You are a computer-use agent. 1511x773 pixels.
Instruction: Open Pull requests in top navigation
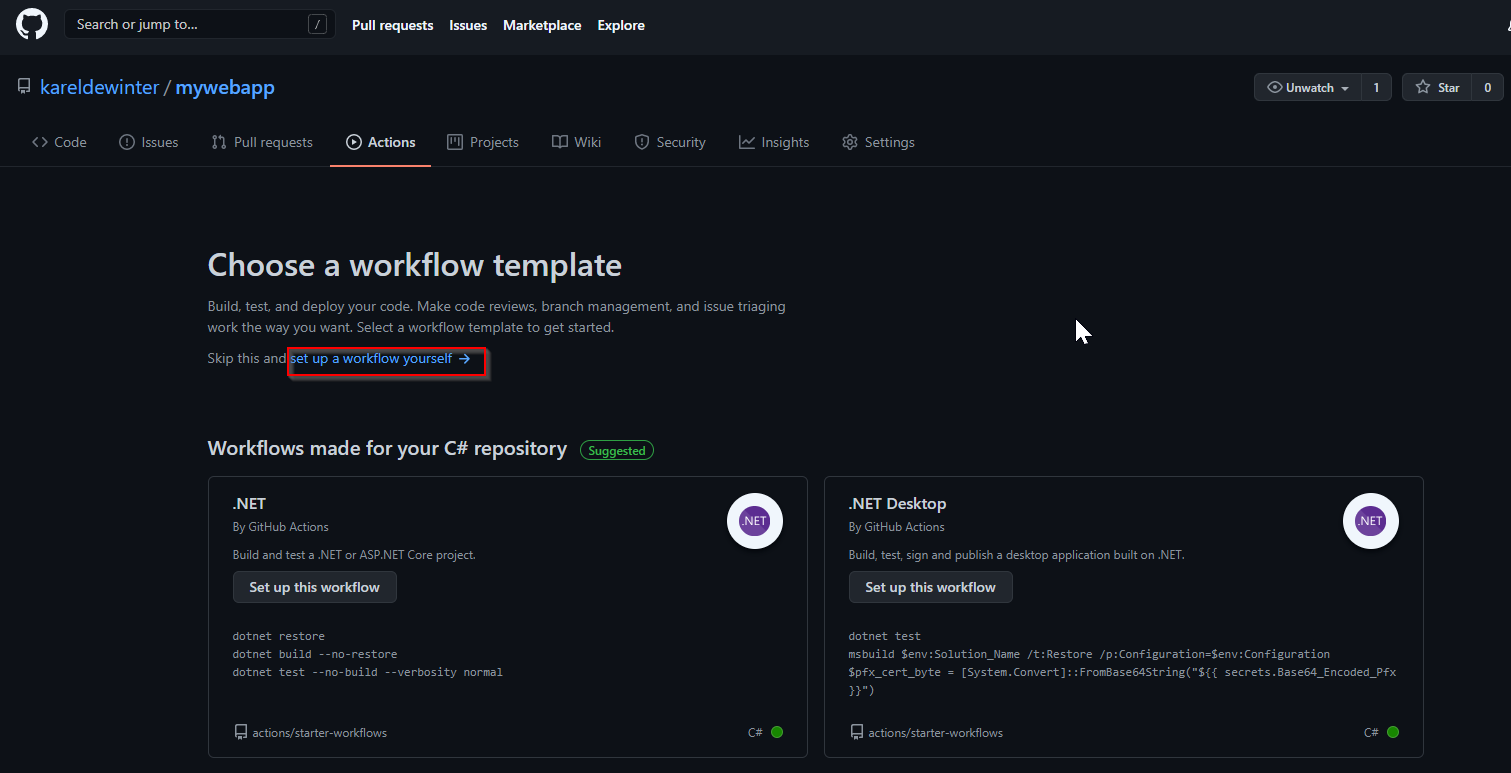click(392, 25)
